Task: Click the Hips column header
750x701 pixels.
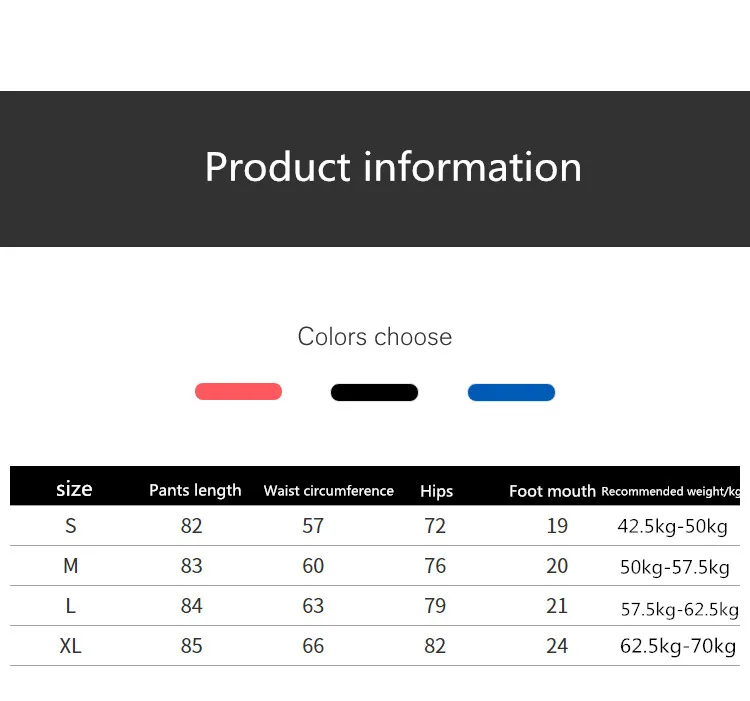Action: point(436,491)
